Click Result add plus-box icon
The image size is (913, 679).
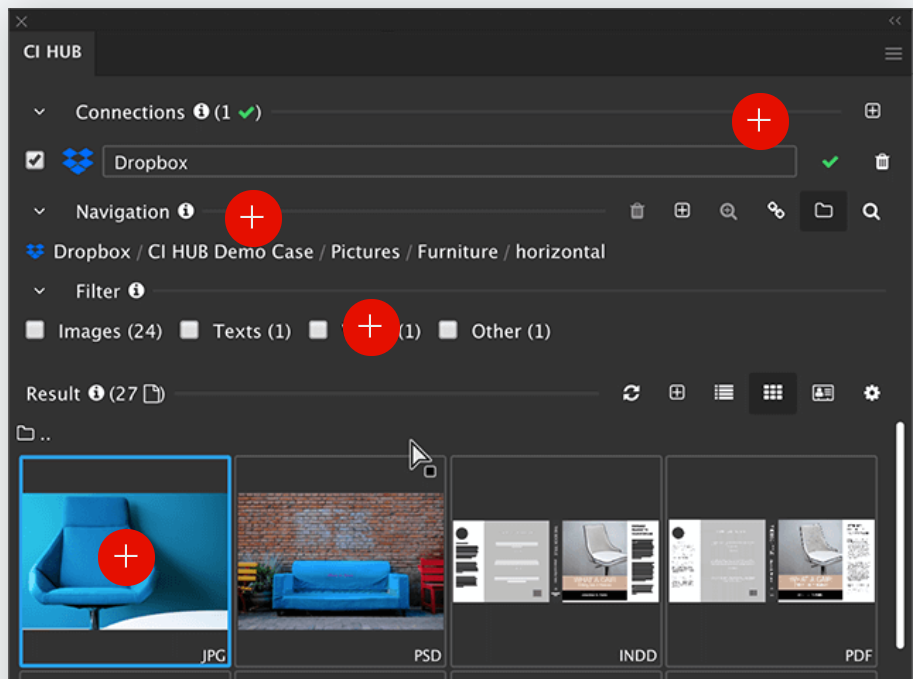point(677,392)
